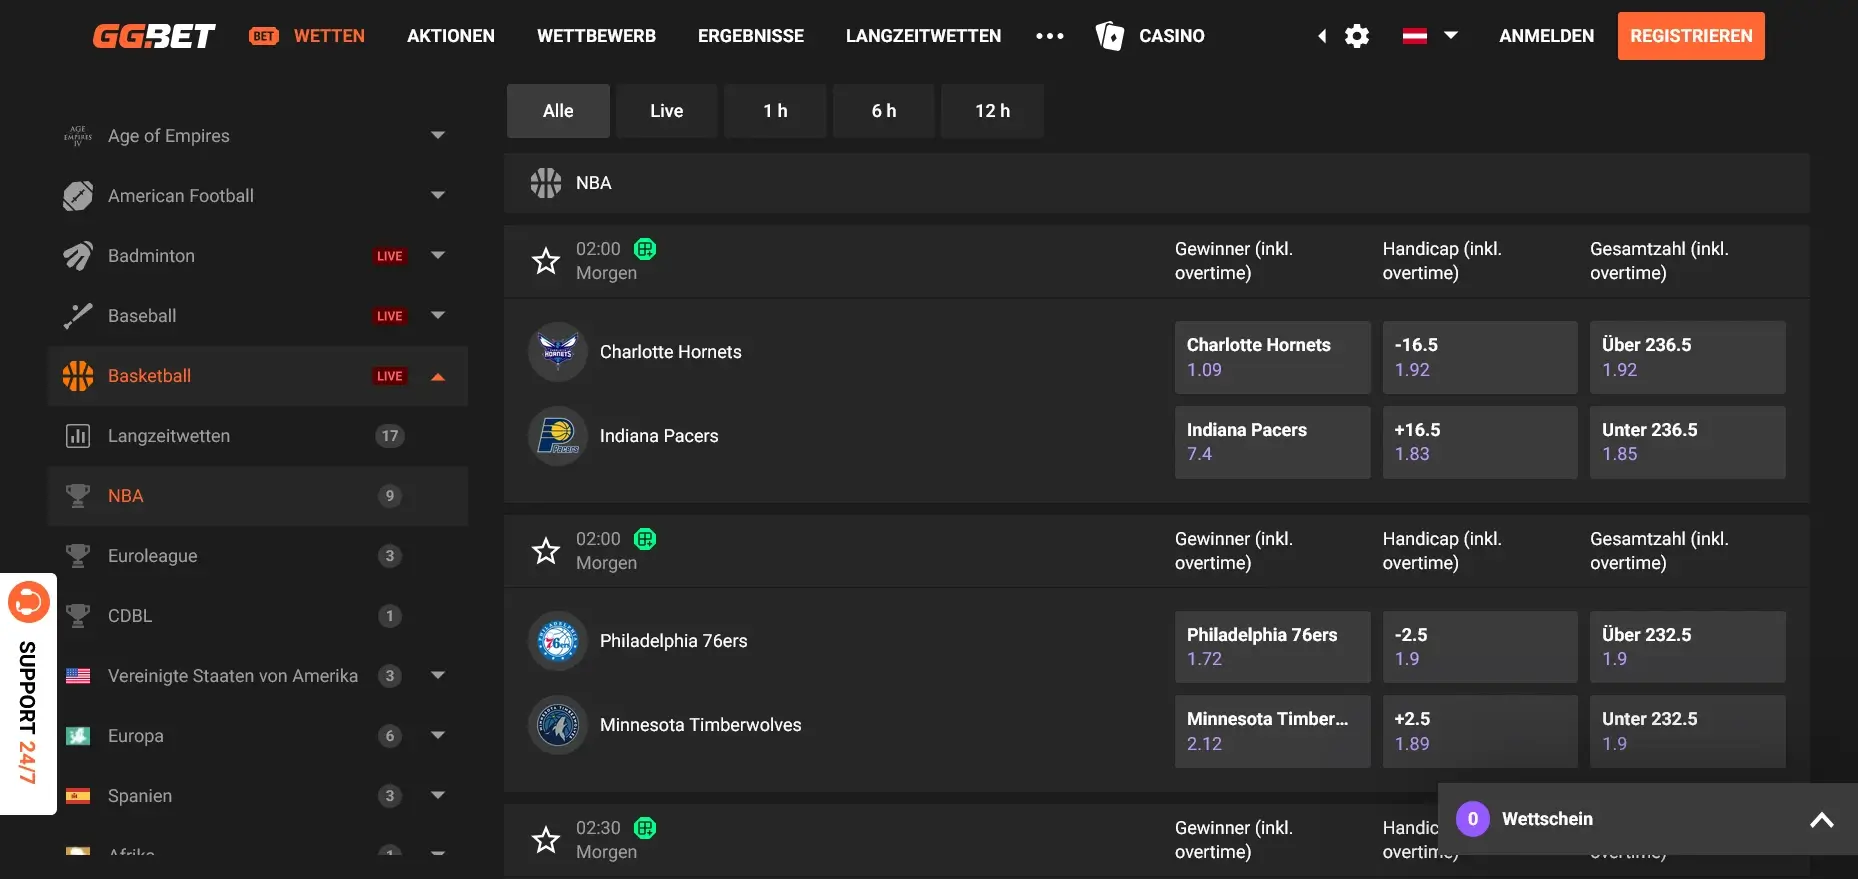This screenshot has height=879, width=1858.
Task: Select the Live filter tab
Action: click(667, 111)
